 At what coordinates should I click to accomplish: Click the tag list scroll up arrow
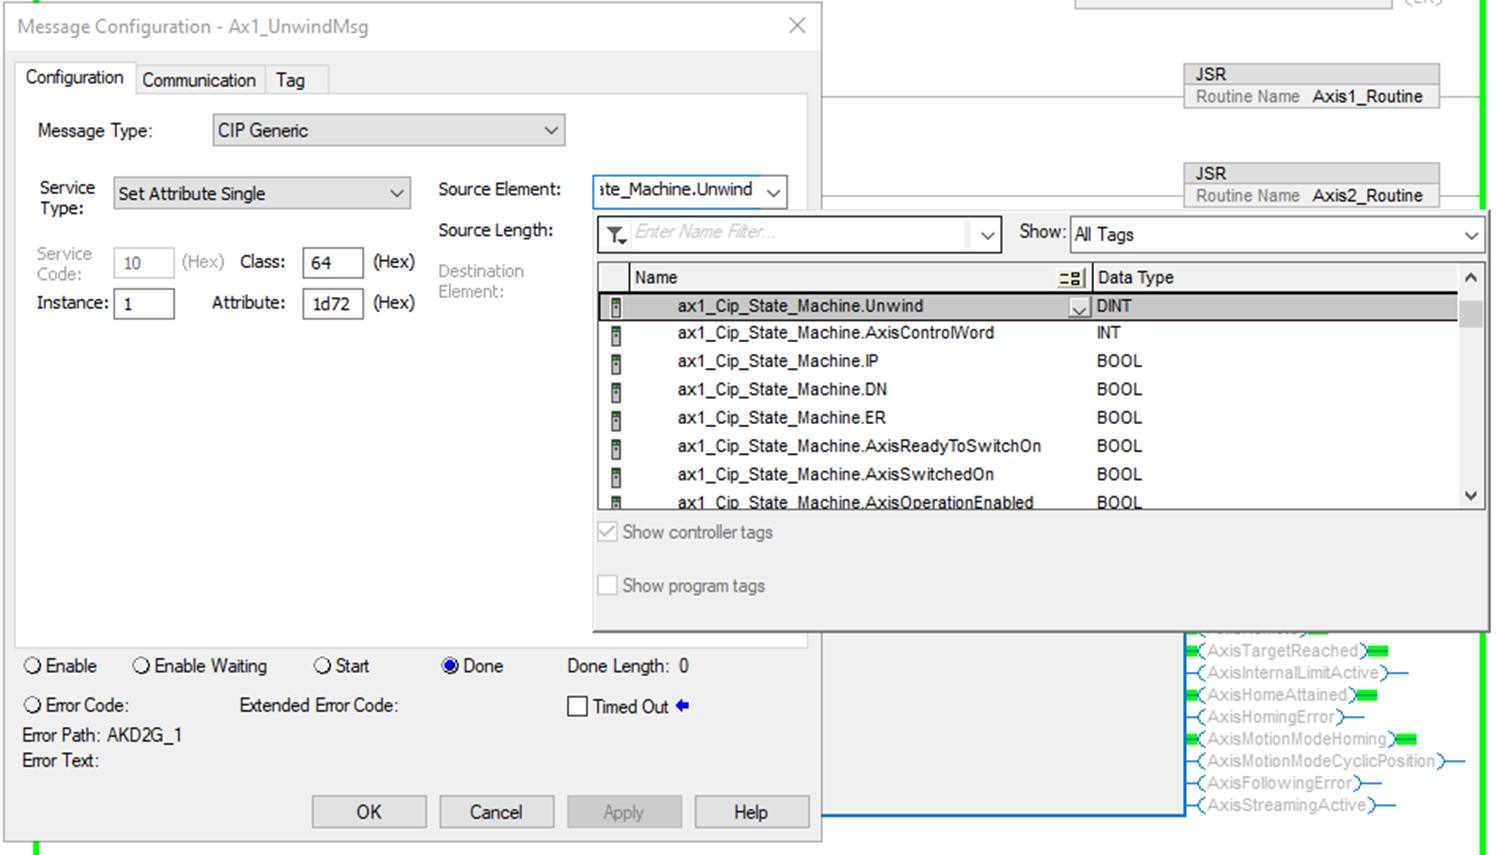tap(1470, 278)
